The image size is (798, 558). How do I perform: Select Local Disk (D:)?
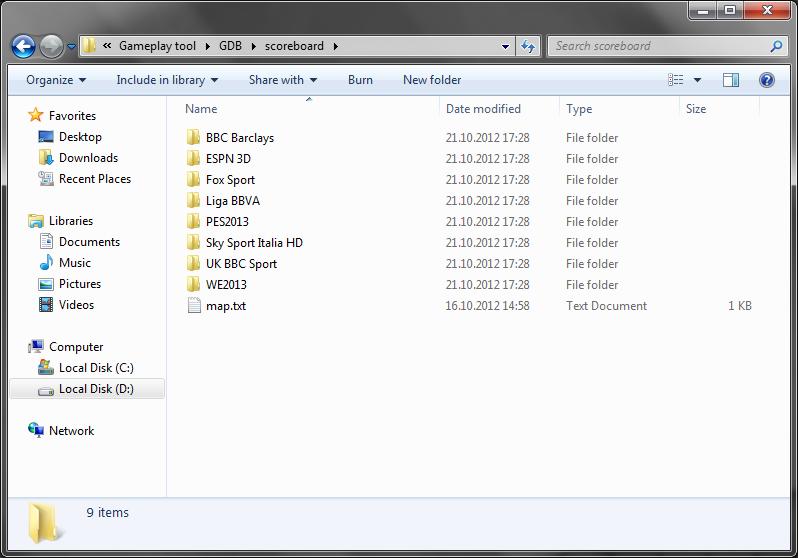tap(96, 389)
